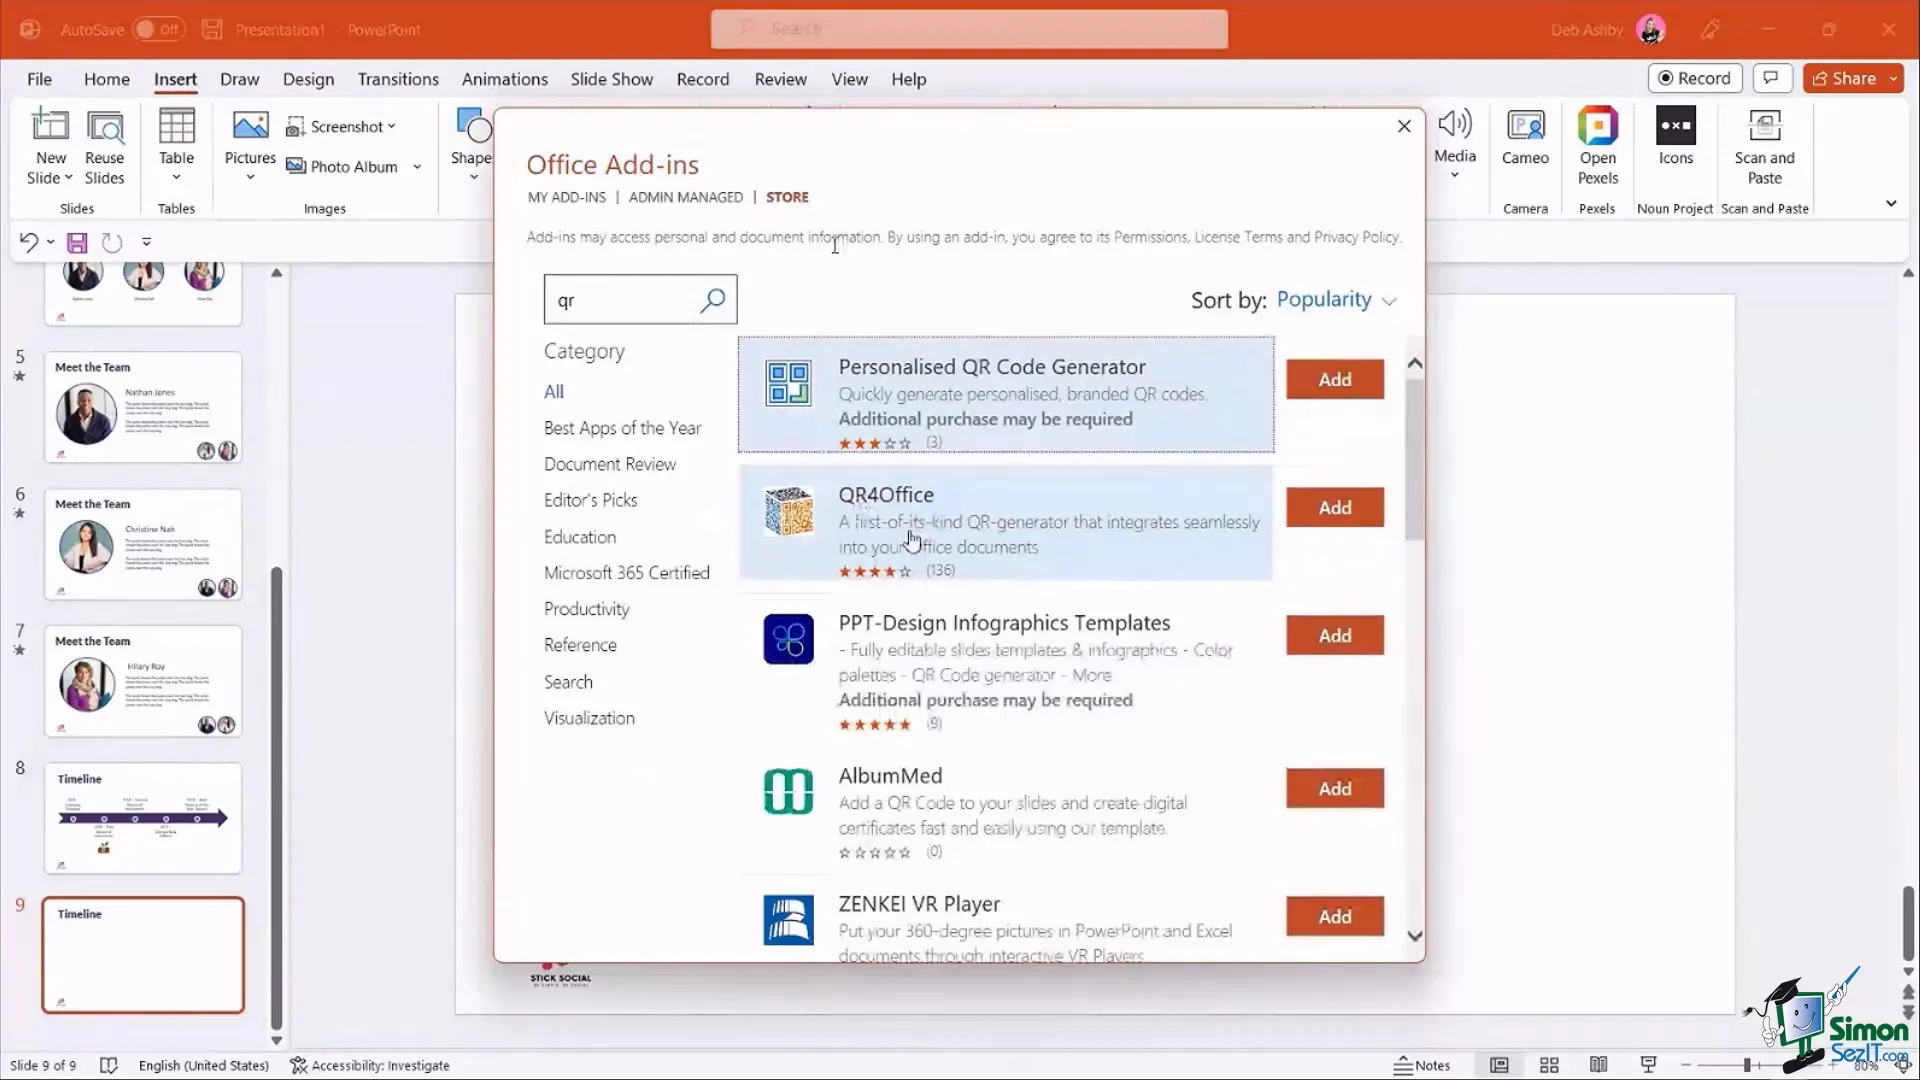1920x1080 pixels.
Task: Select the STORE tab
Action: pyautogui.click(x=787, y=197)
